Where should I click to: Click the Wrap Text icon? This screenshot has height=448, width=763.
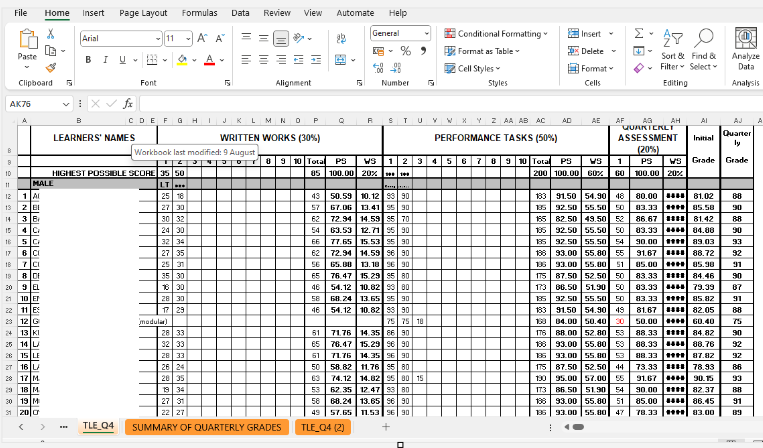pos(341,38)
